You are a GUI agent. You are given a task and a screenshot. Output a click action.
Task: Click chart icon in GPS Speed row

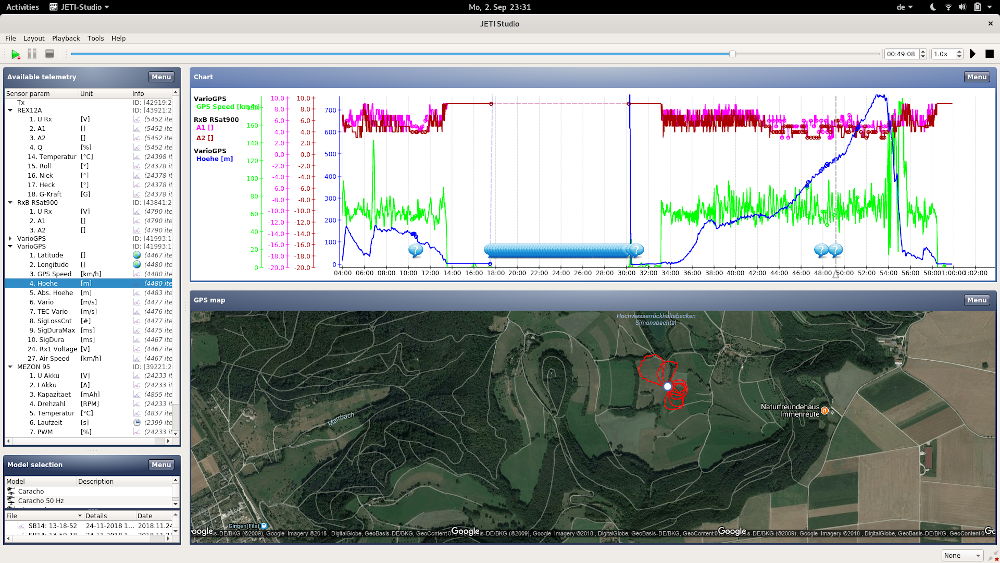point(136,274)
